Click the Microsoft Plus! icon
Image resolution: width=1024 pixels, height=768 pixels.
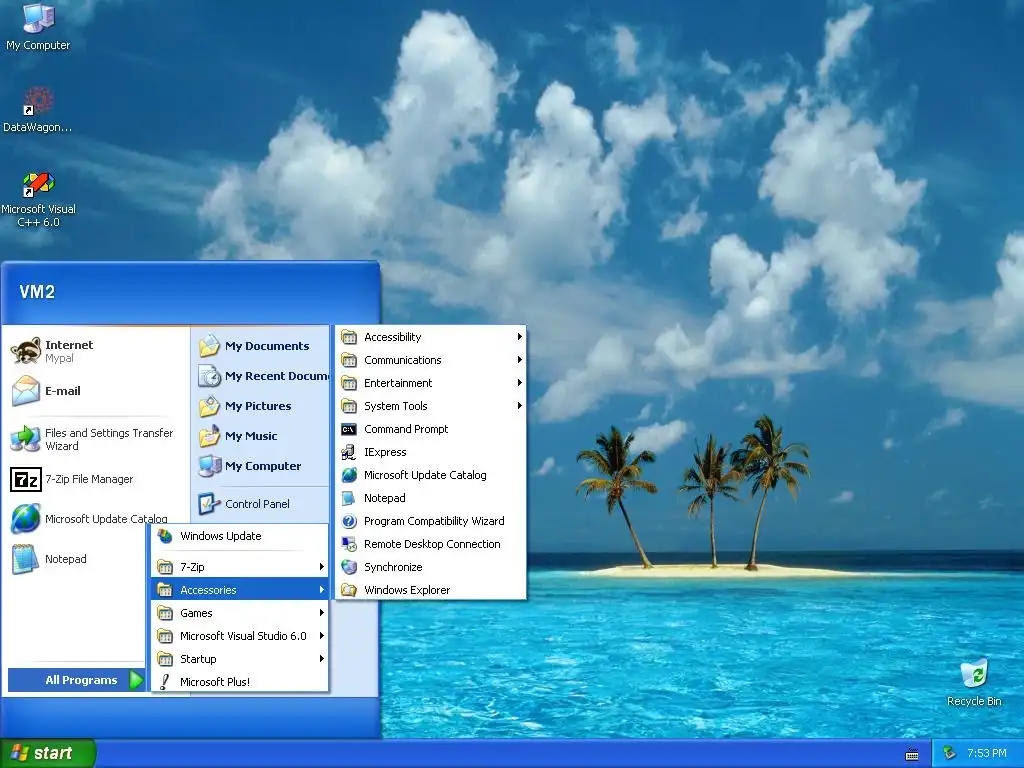(x=165, y=682)
